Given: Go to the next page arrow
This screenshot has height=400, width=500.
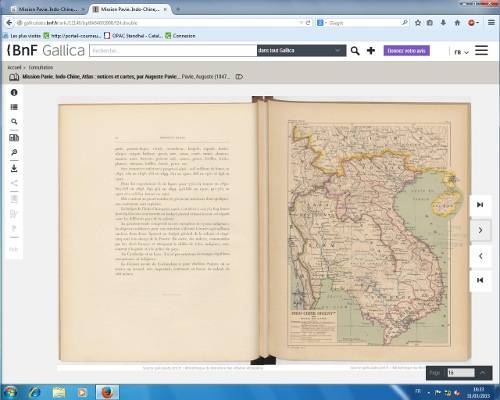Looking at the screenshot, I should pyautogui.click(x=480, y=230).
